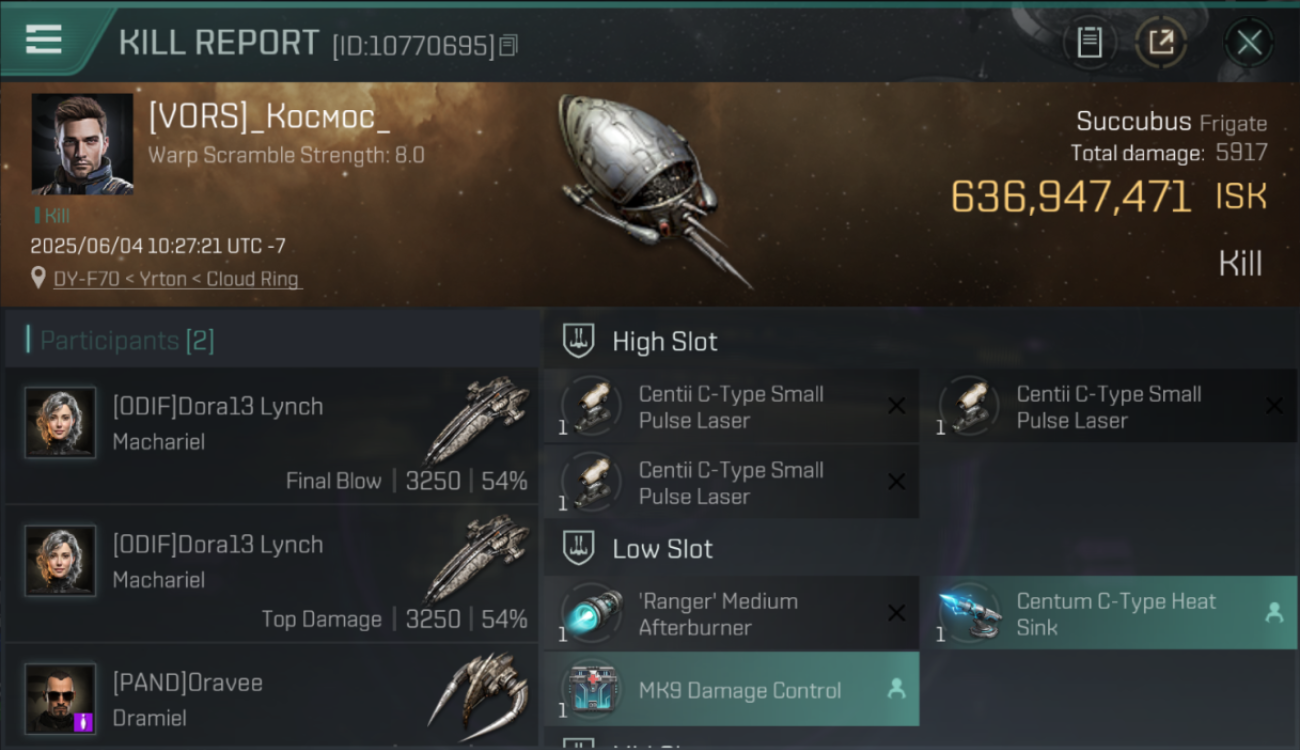Click the X on the first Pulse Laser
The height and width of the screenshot is (750, 1300).
896,406
